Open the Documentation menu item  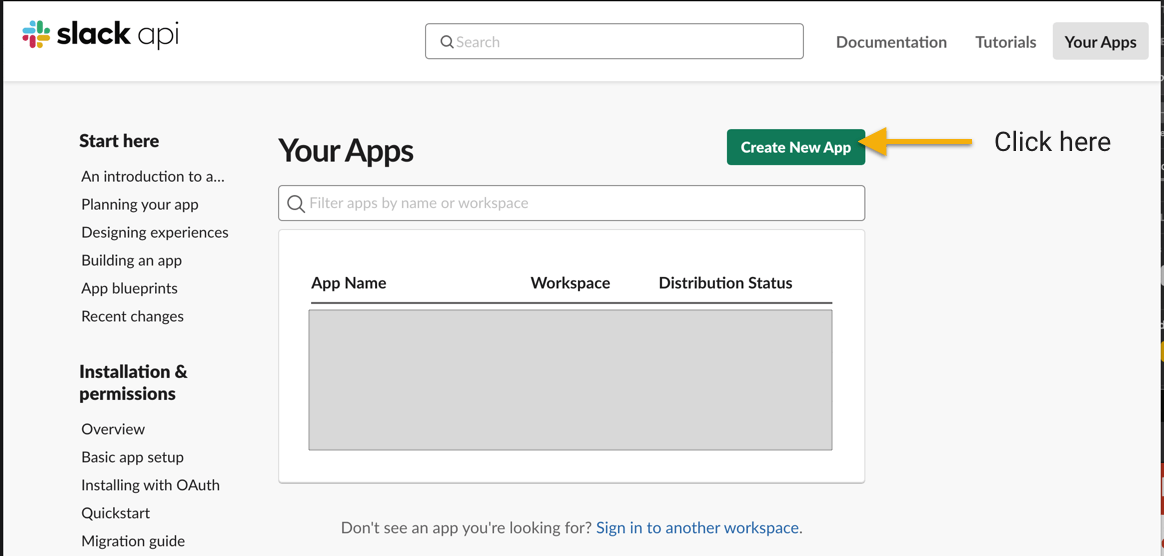click(x=891, y=42)
